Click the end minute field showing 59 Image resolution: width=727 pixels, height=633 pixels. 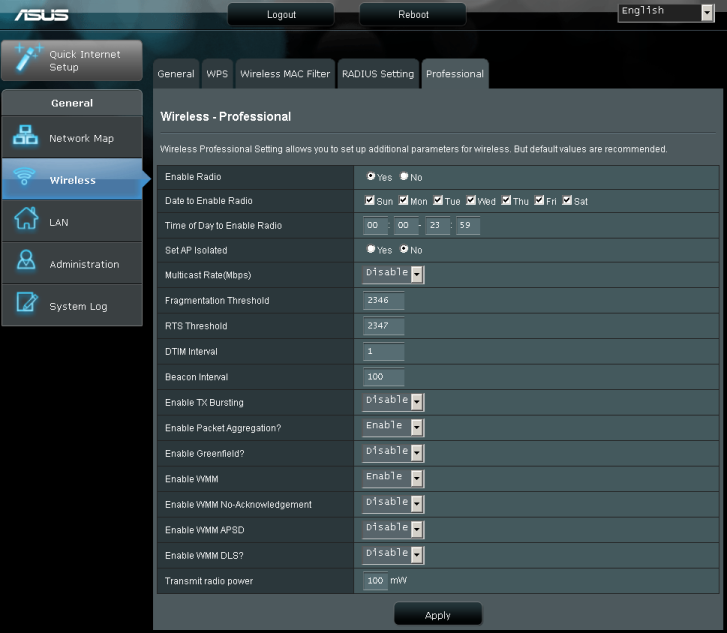click(x=468, y=225)
